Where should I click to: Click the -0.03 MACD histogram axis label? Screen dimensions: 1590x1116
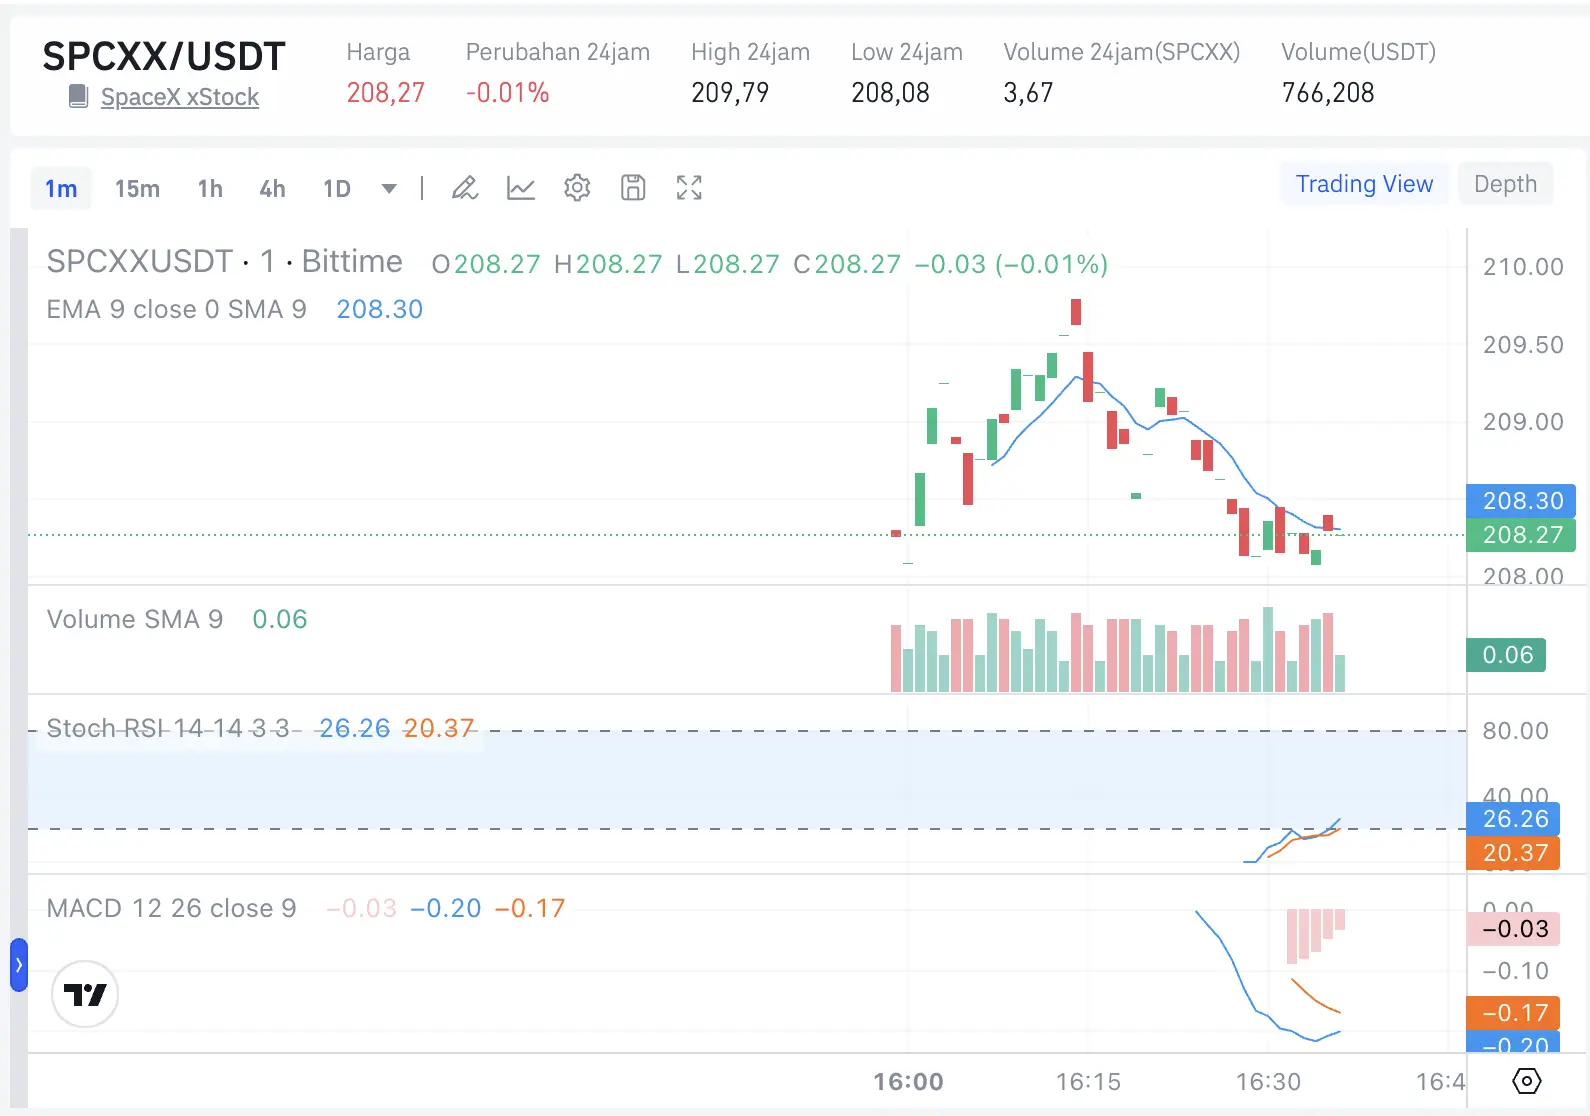tap(1514, 929)
